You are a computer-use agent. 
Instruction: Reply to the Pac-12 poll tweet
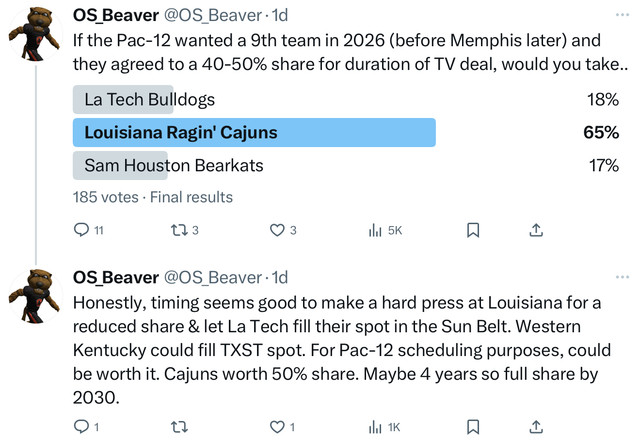[83, 230]
